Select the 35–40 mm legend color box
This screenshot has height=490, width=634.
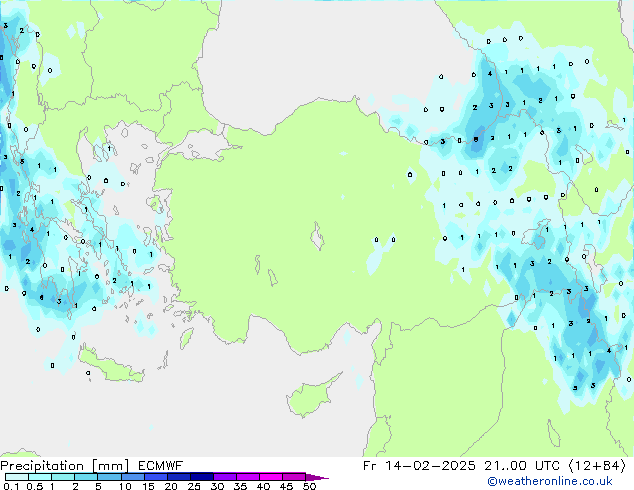pos(247,477)
